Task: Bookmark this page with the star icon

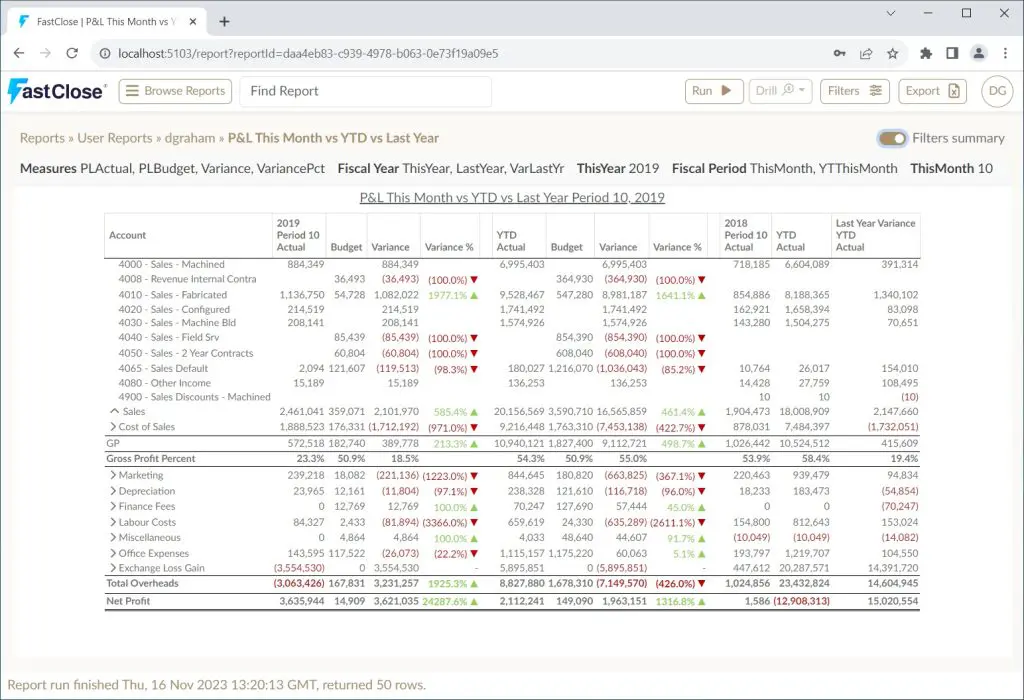Action: [x=892, y=54]
